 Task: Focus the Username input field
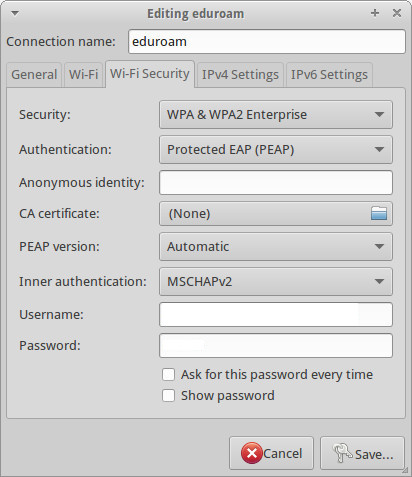coord(276,315)
